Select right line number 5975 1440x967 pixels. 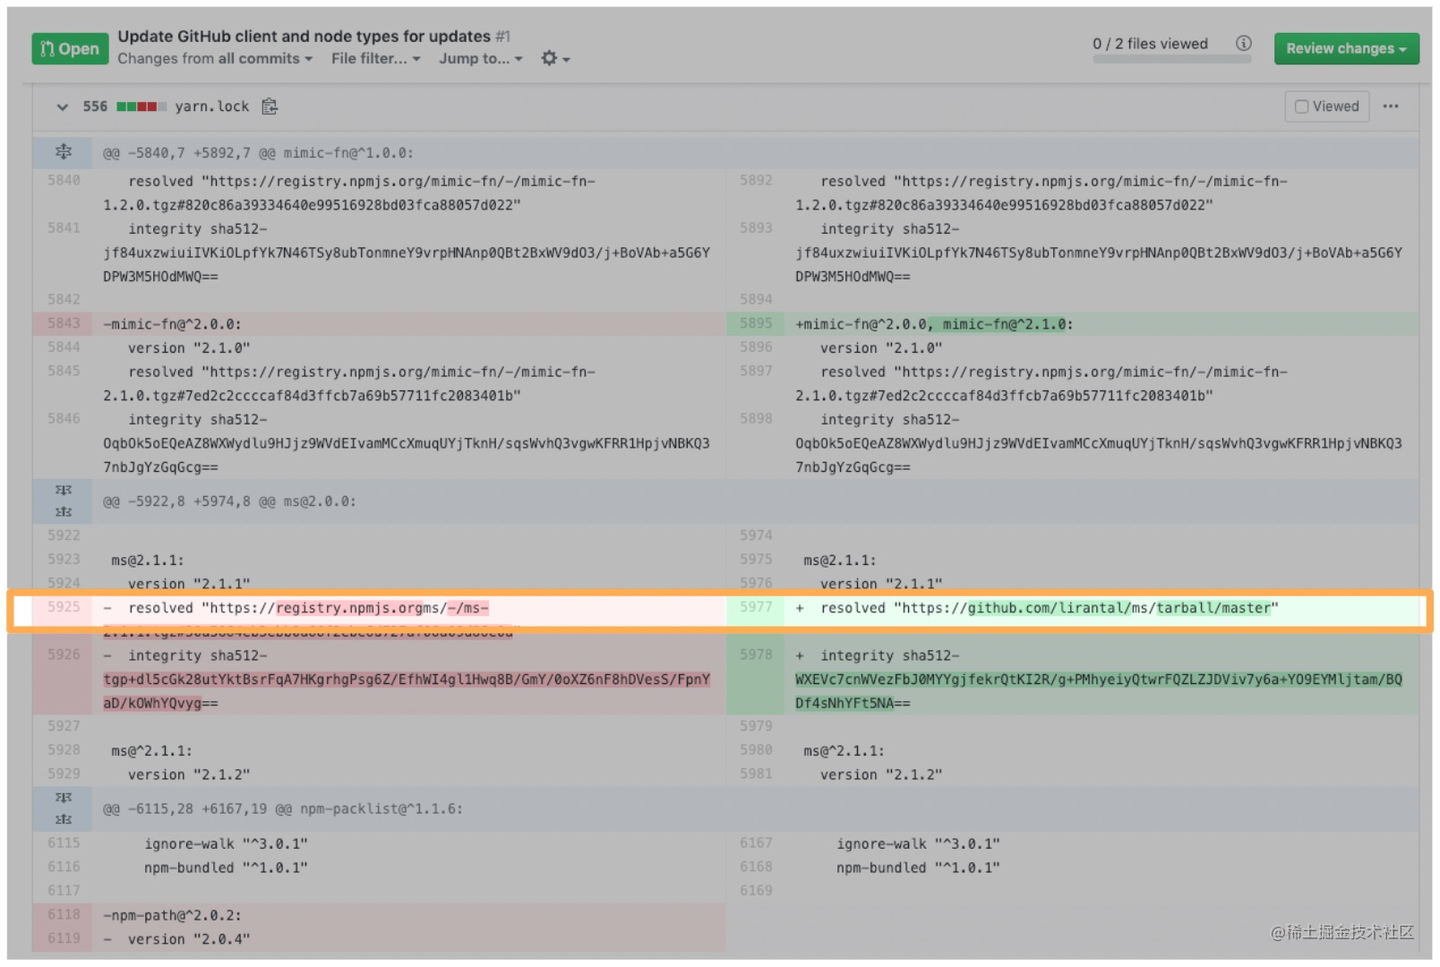756,559
